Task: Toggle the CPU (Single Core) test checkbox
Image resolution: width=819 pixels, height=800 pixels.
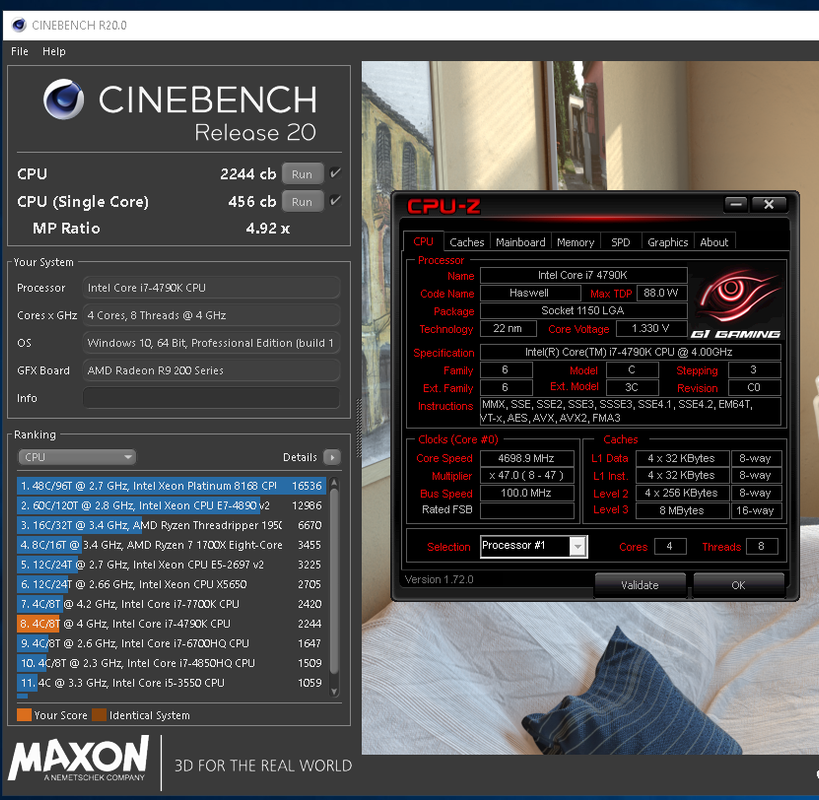Action: [335, 201]
